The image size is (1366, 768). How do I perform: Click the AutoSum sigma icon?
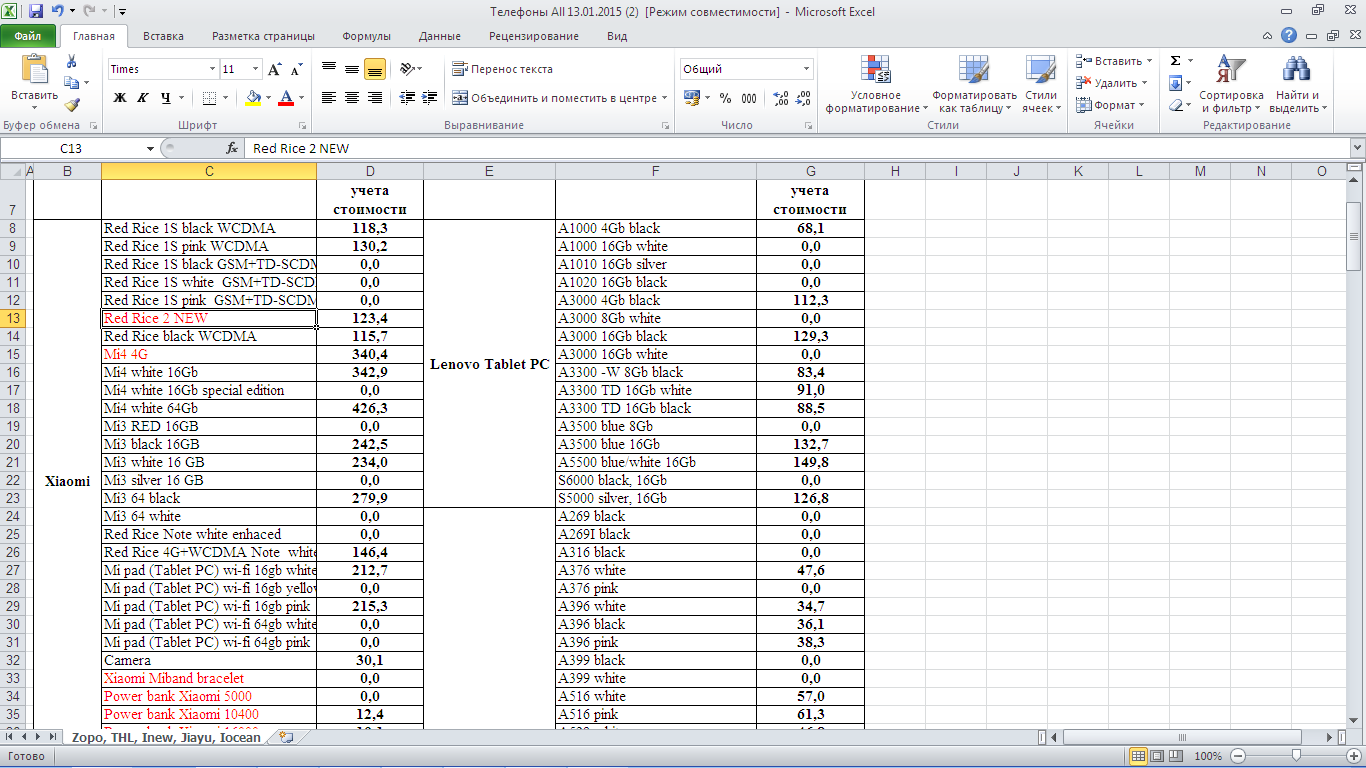(x=1176, y=61)
